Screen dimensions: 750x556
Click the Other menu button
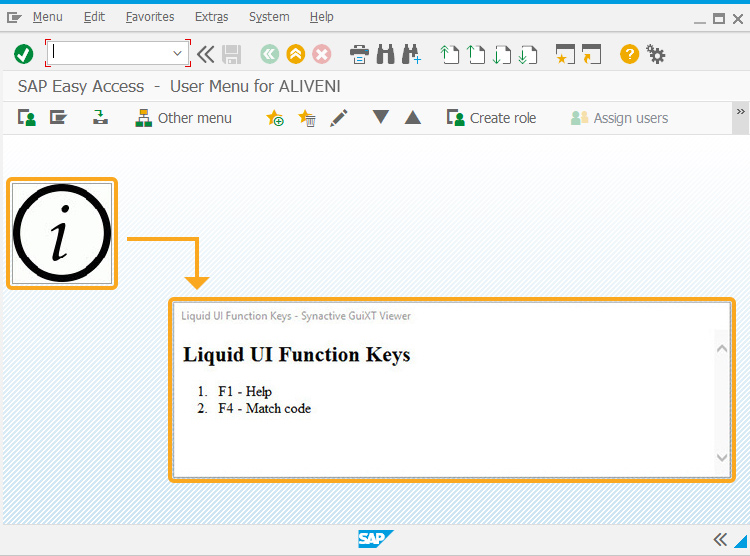point(184,118)
